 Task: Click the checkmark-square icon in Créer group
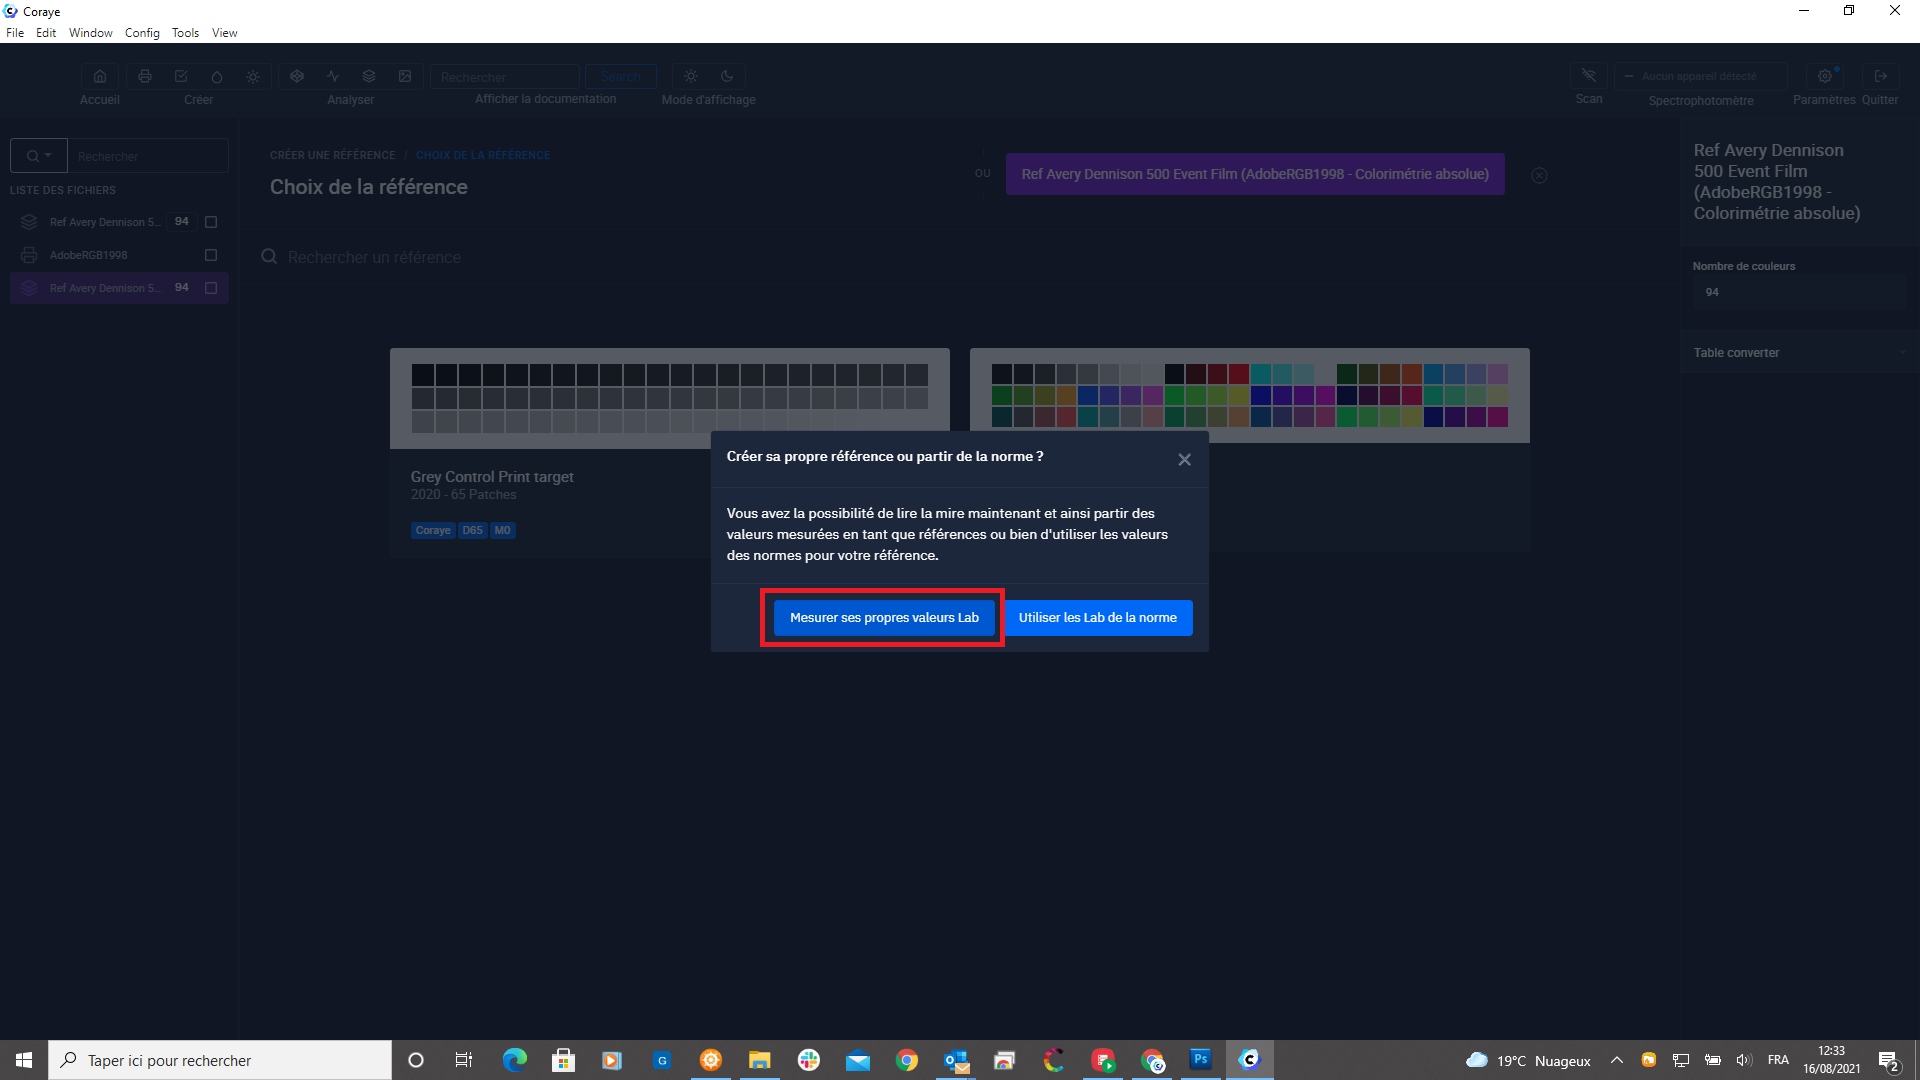pos(181,76)
